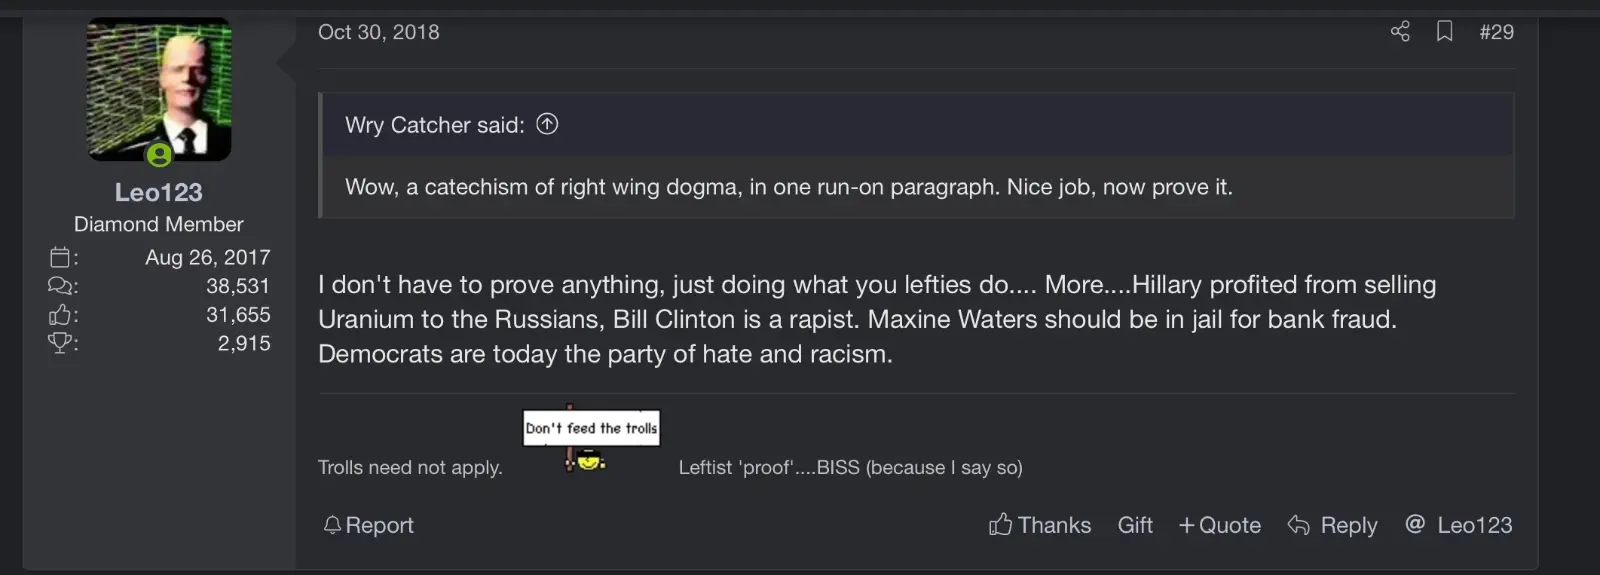This screenshot has height=575, width=1600.
Task: Click the Gift link
Action: (1135, 525)
